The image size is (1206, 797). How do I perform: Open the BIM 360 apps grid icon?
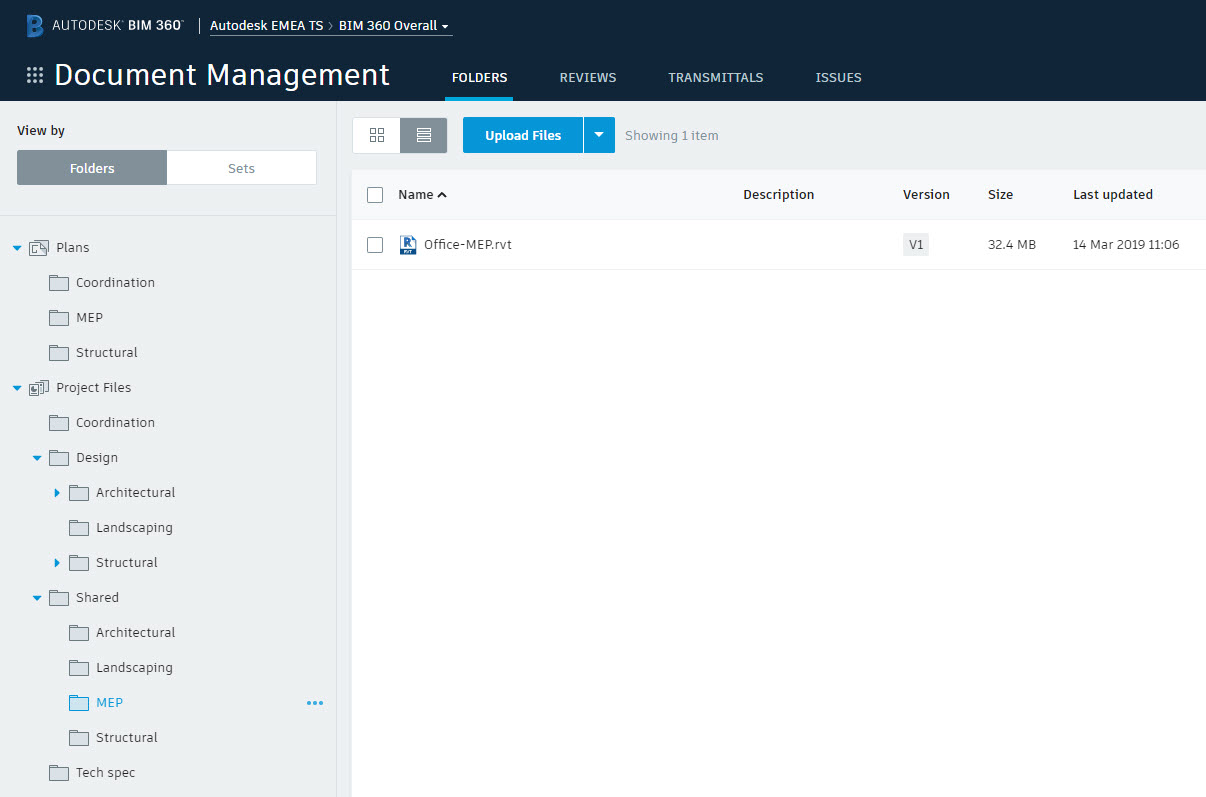(34, 76)
